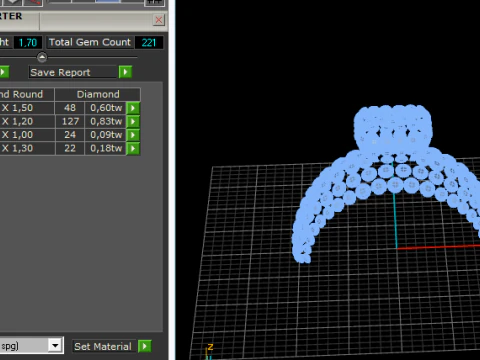Click the 0,09tw weight cell
The width and height of the screenshot is (480, 360).
[106, 135]
